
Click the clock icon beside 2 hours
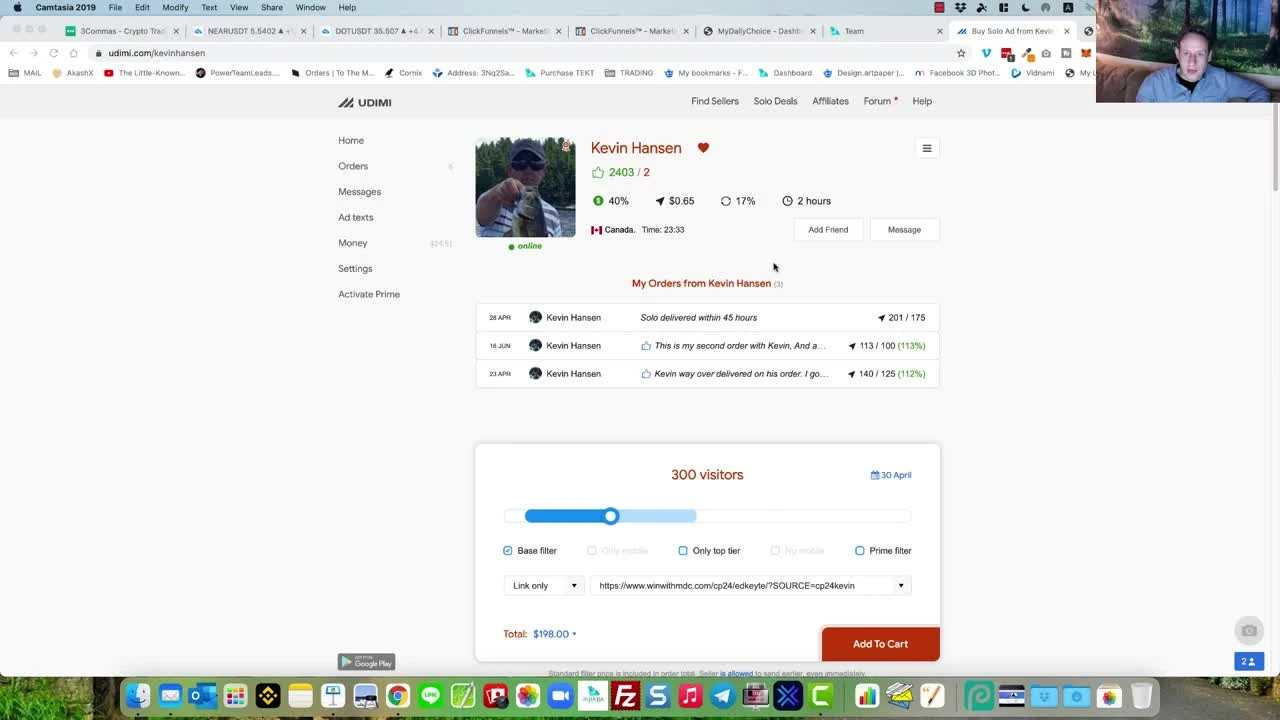tap(787, 201)
